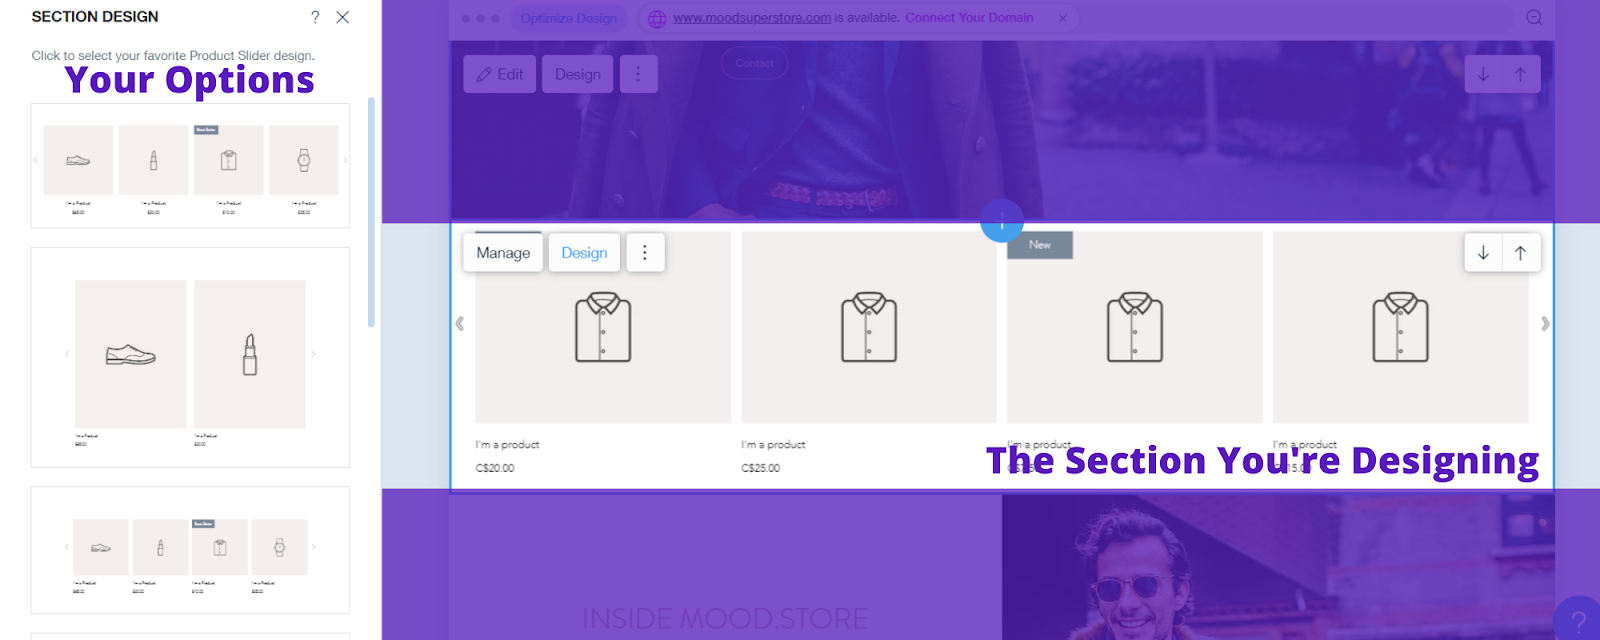This screenshot has height=640, width=1600.
Task: Move the top hero section down
Action: click(x=1483, y=74)
